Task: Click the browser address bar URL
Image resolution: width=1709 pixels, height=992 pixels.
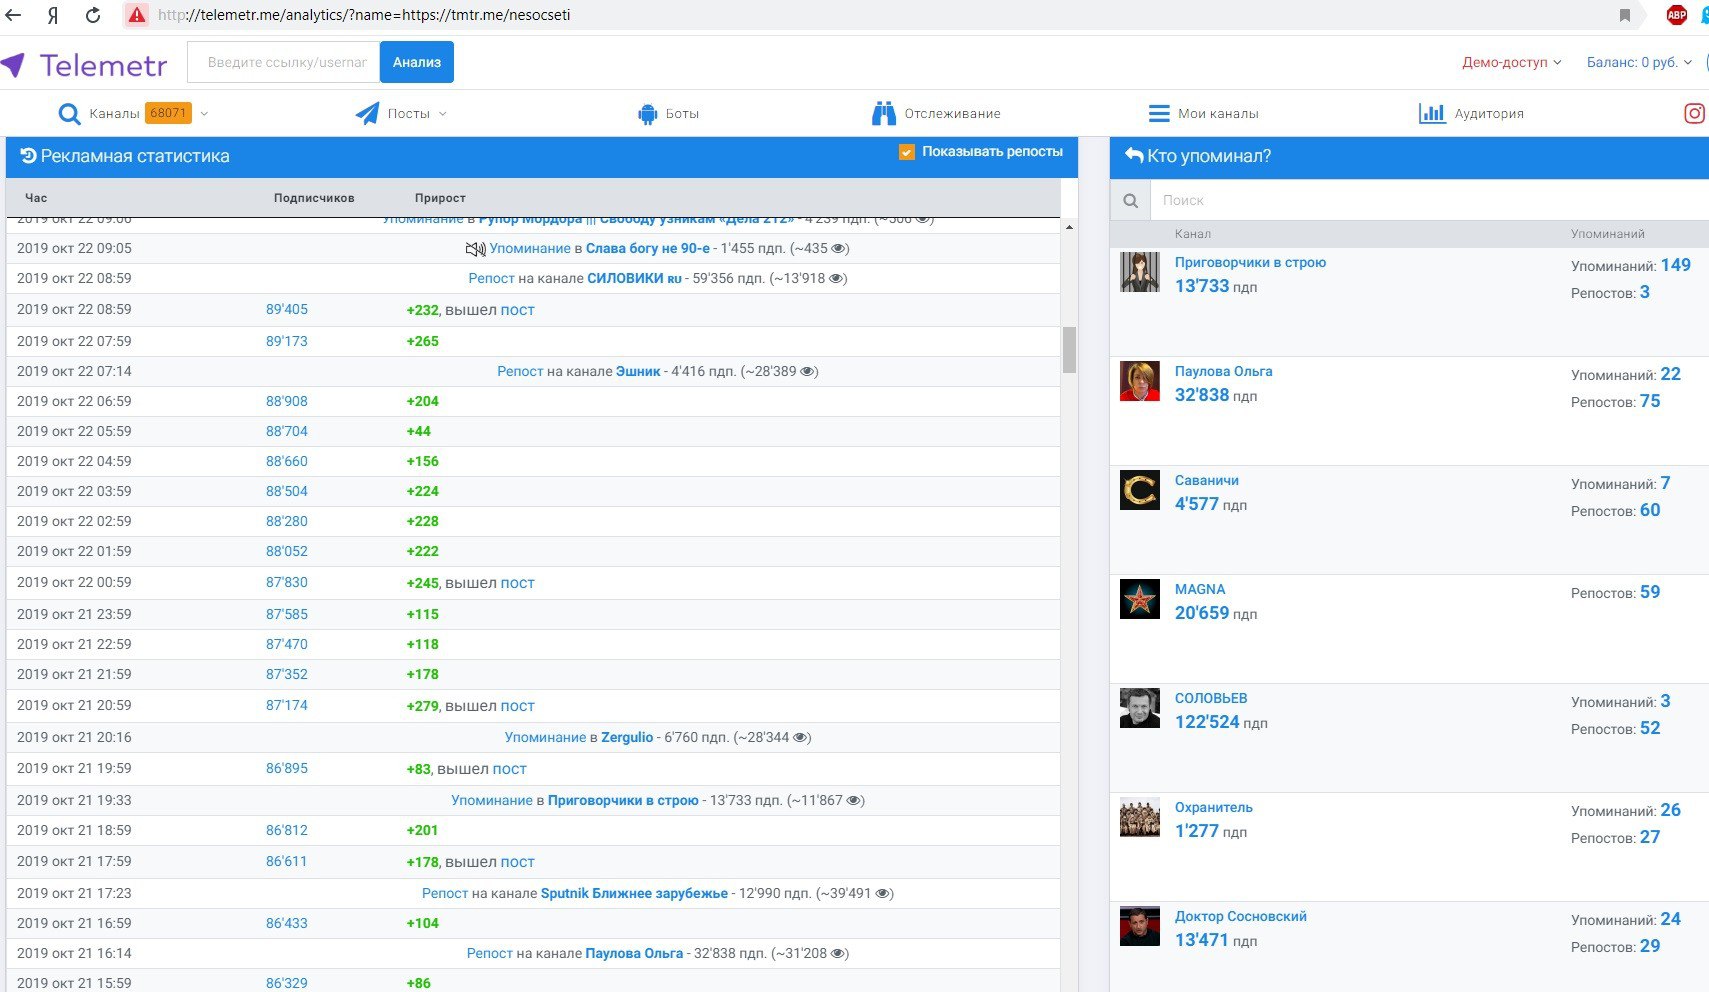Action: (x=364, y=15)
